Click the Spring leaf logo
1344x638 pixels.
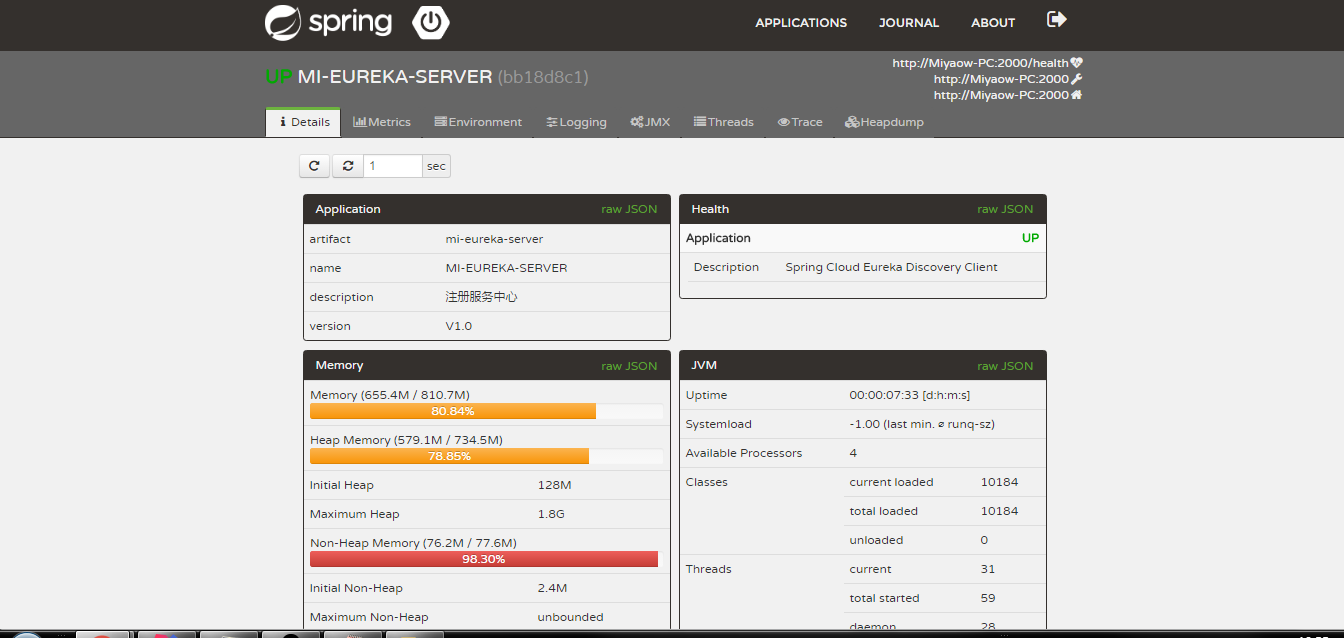tap(282, 22)
